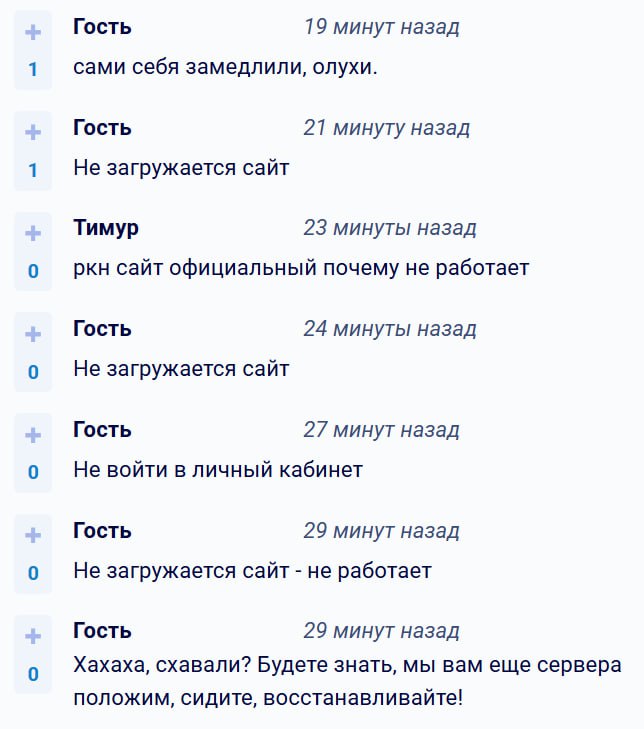This screenshot has width=644, height=729.
Task: Click the "24 минуты назад" timestamp
Action: [x=389, y=329]
